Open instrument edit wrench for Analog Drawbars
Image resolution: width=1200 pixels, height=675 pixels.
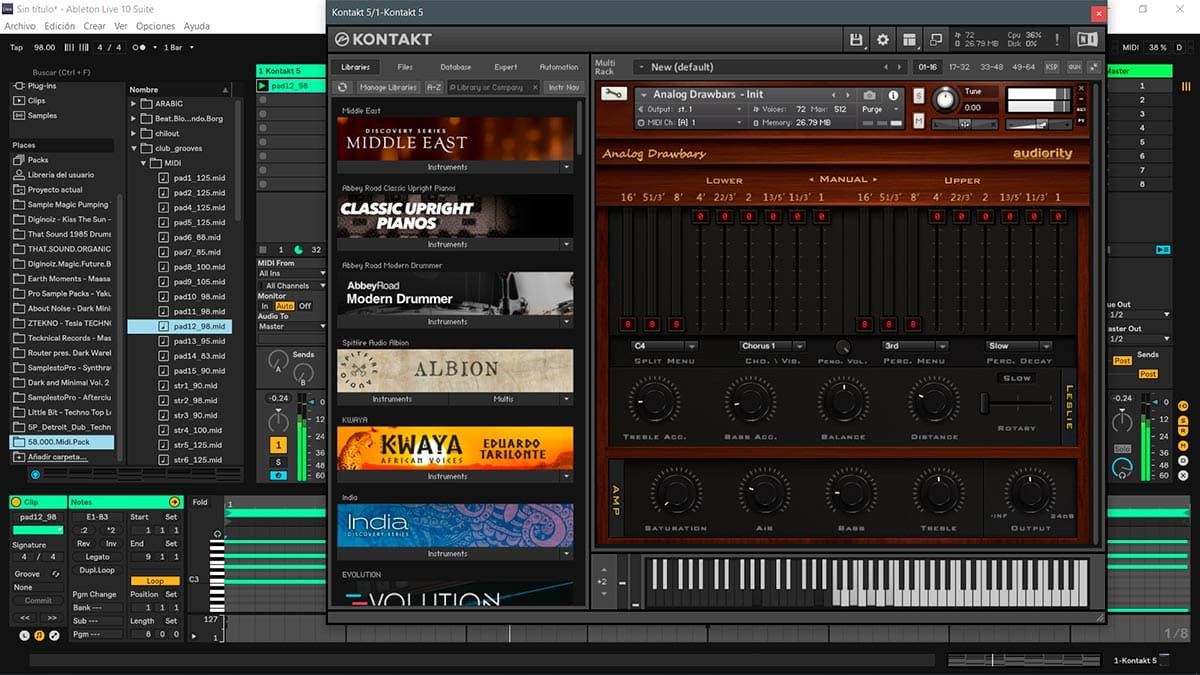click(x=613, y=94)
